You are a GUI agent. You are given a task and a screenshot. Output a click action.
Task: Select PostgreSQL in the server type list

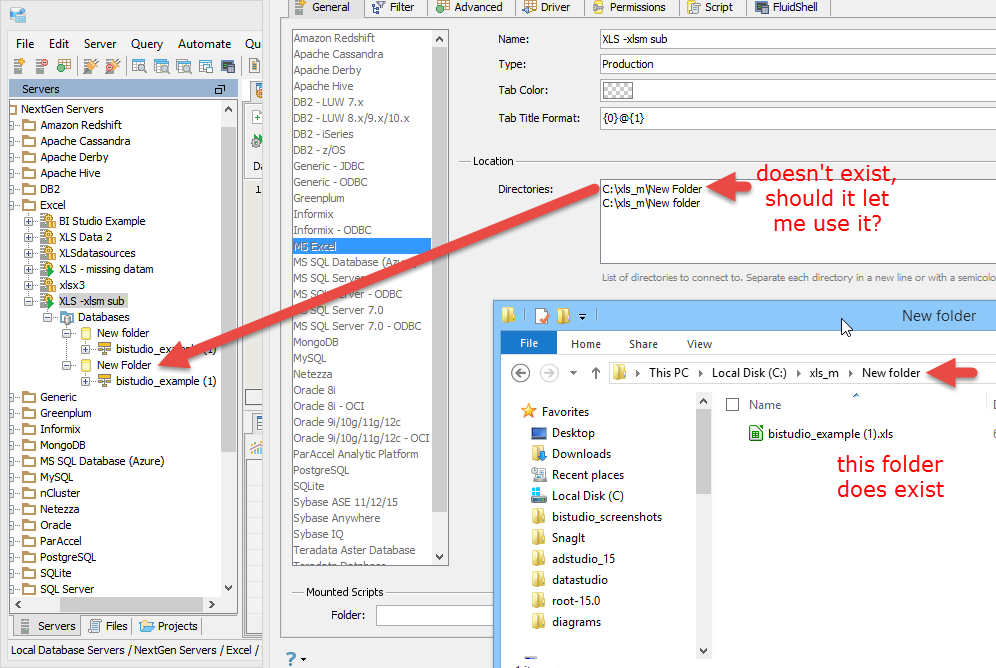(321, 470)
